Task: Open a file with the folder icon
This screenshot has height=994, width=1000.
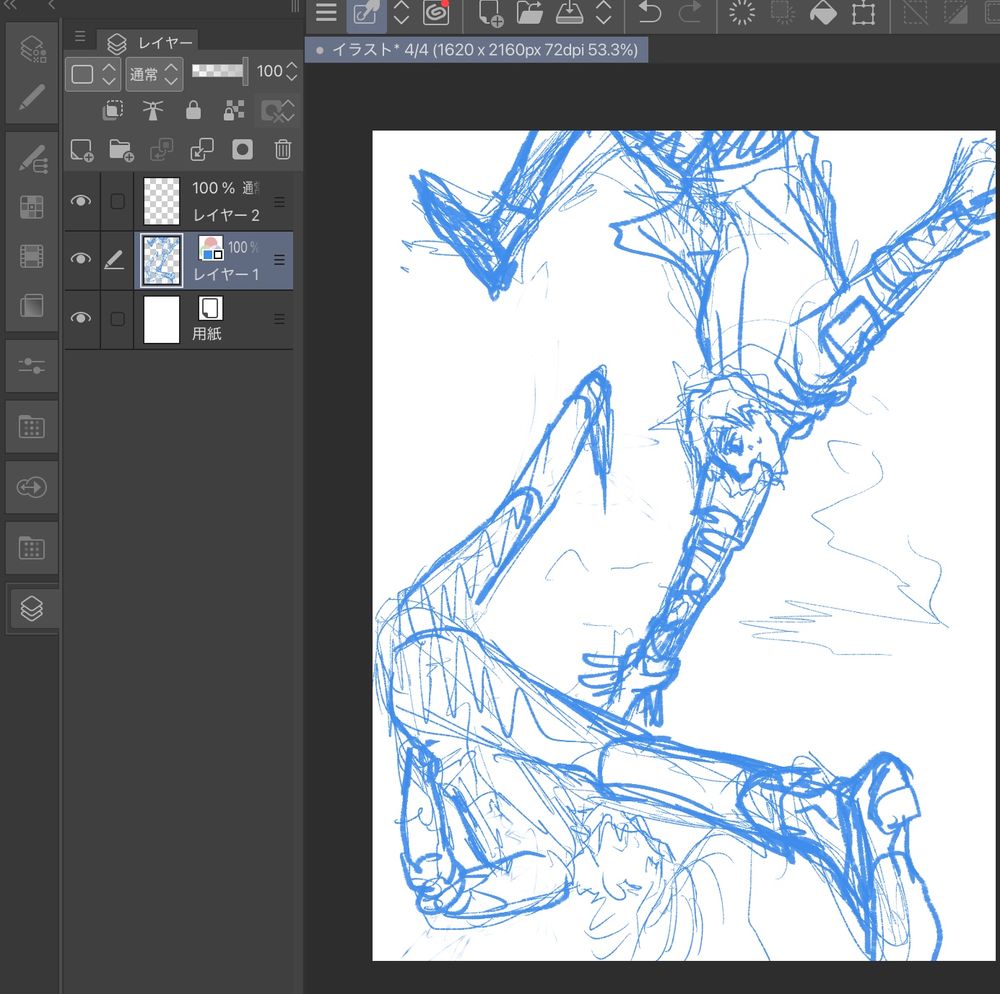Action: coord(529,12)
